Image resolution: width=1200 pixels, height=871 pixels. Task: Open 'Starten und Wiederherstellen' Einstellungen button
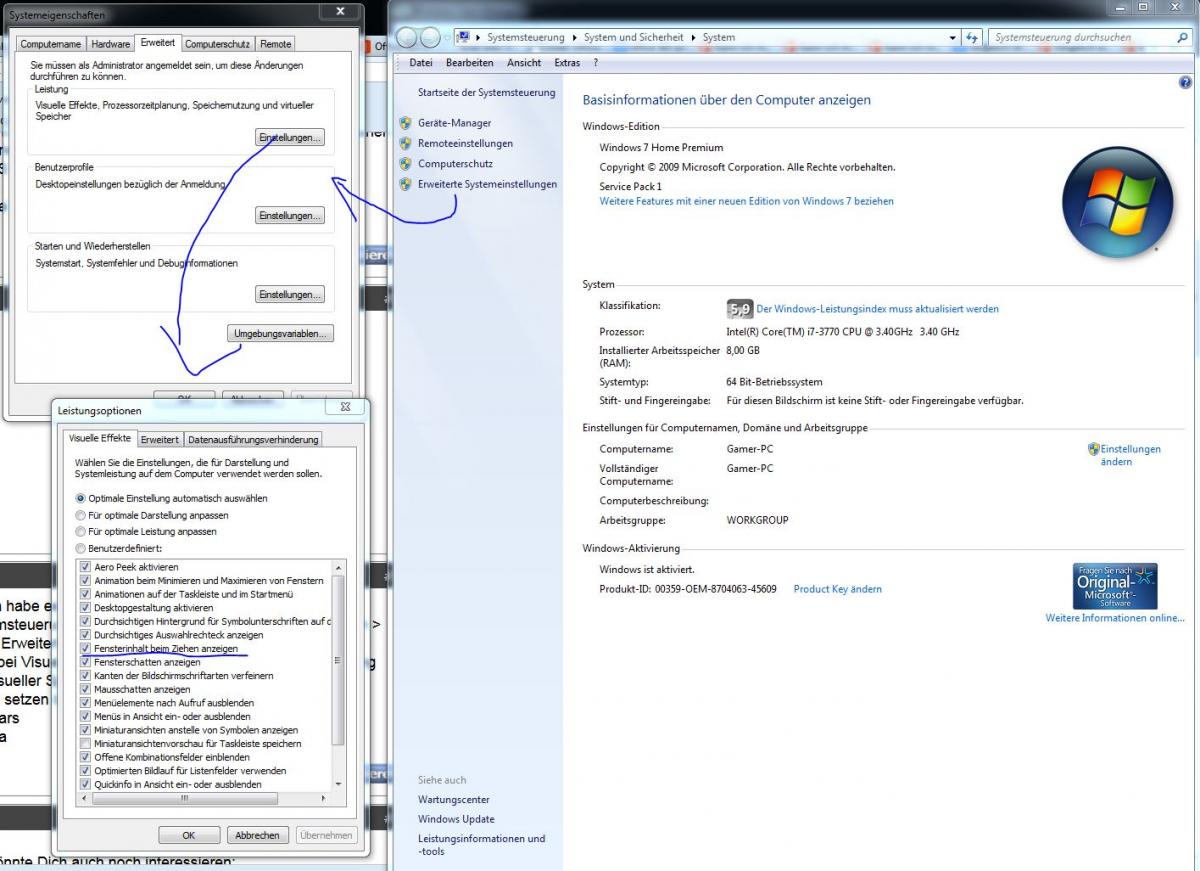tap(290, 295)
